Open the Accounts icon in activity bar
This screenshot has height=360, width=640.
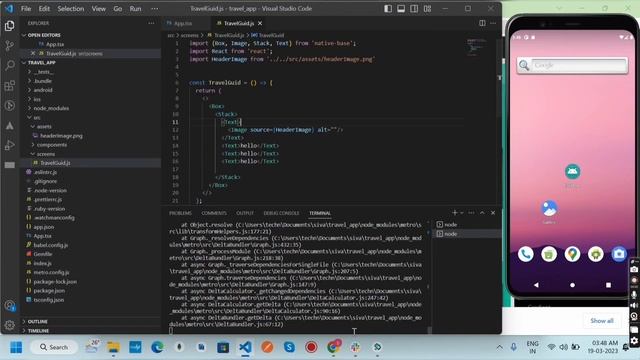(x=9, y=306)
